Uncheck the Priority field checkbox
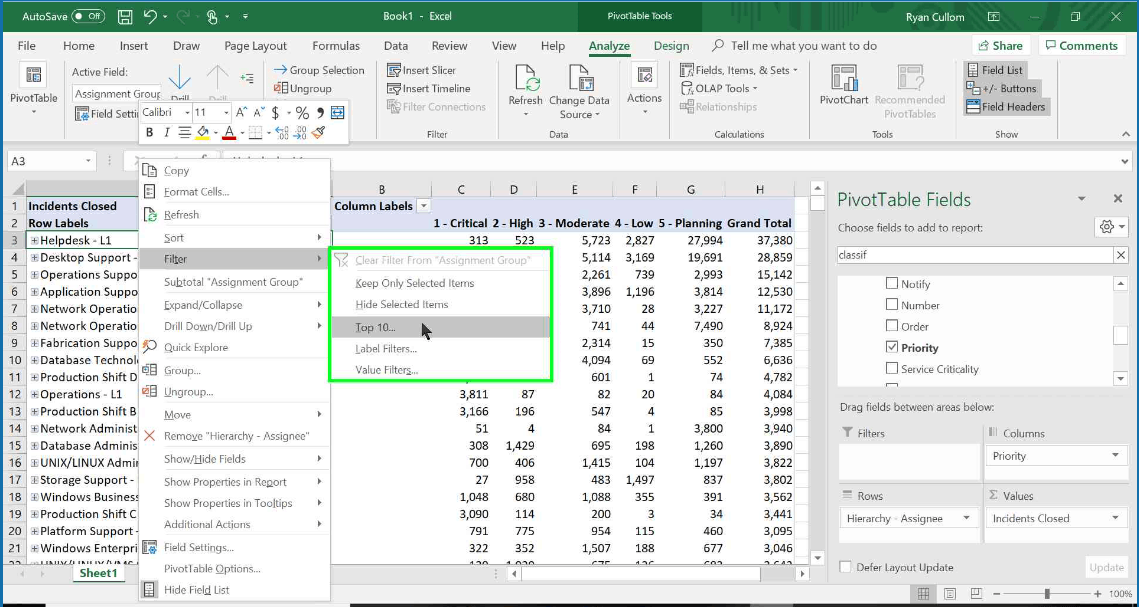 891,347
